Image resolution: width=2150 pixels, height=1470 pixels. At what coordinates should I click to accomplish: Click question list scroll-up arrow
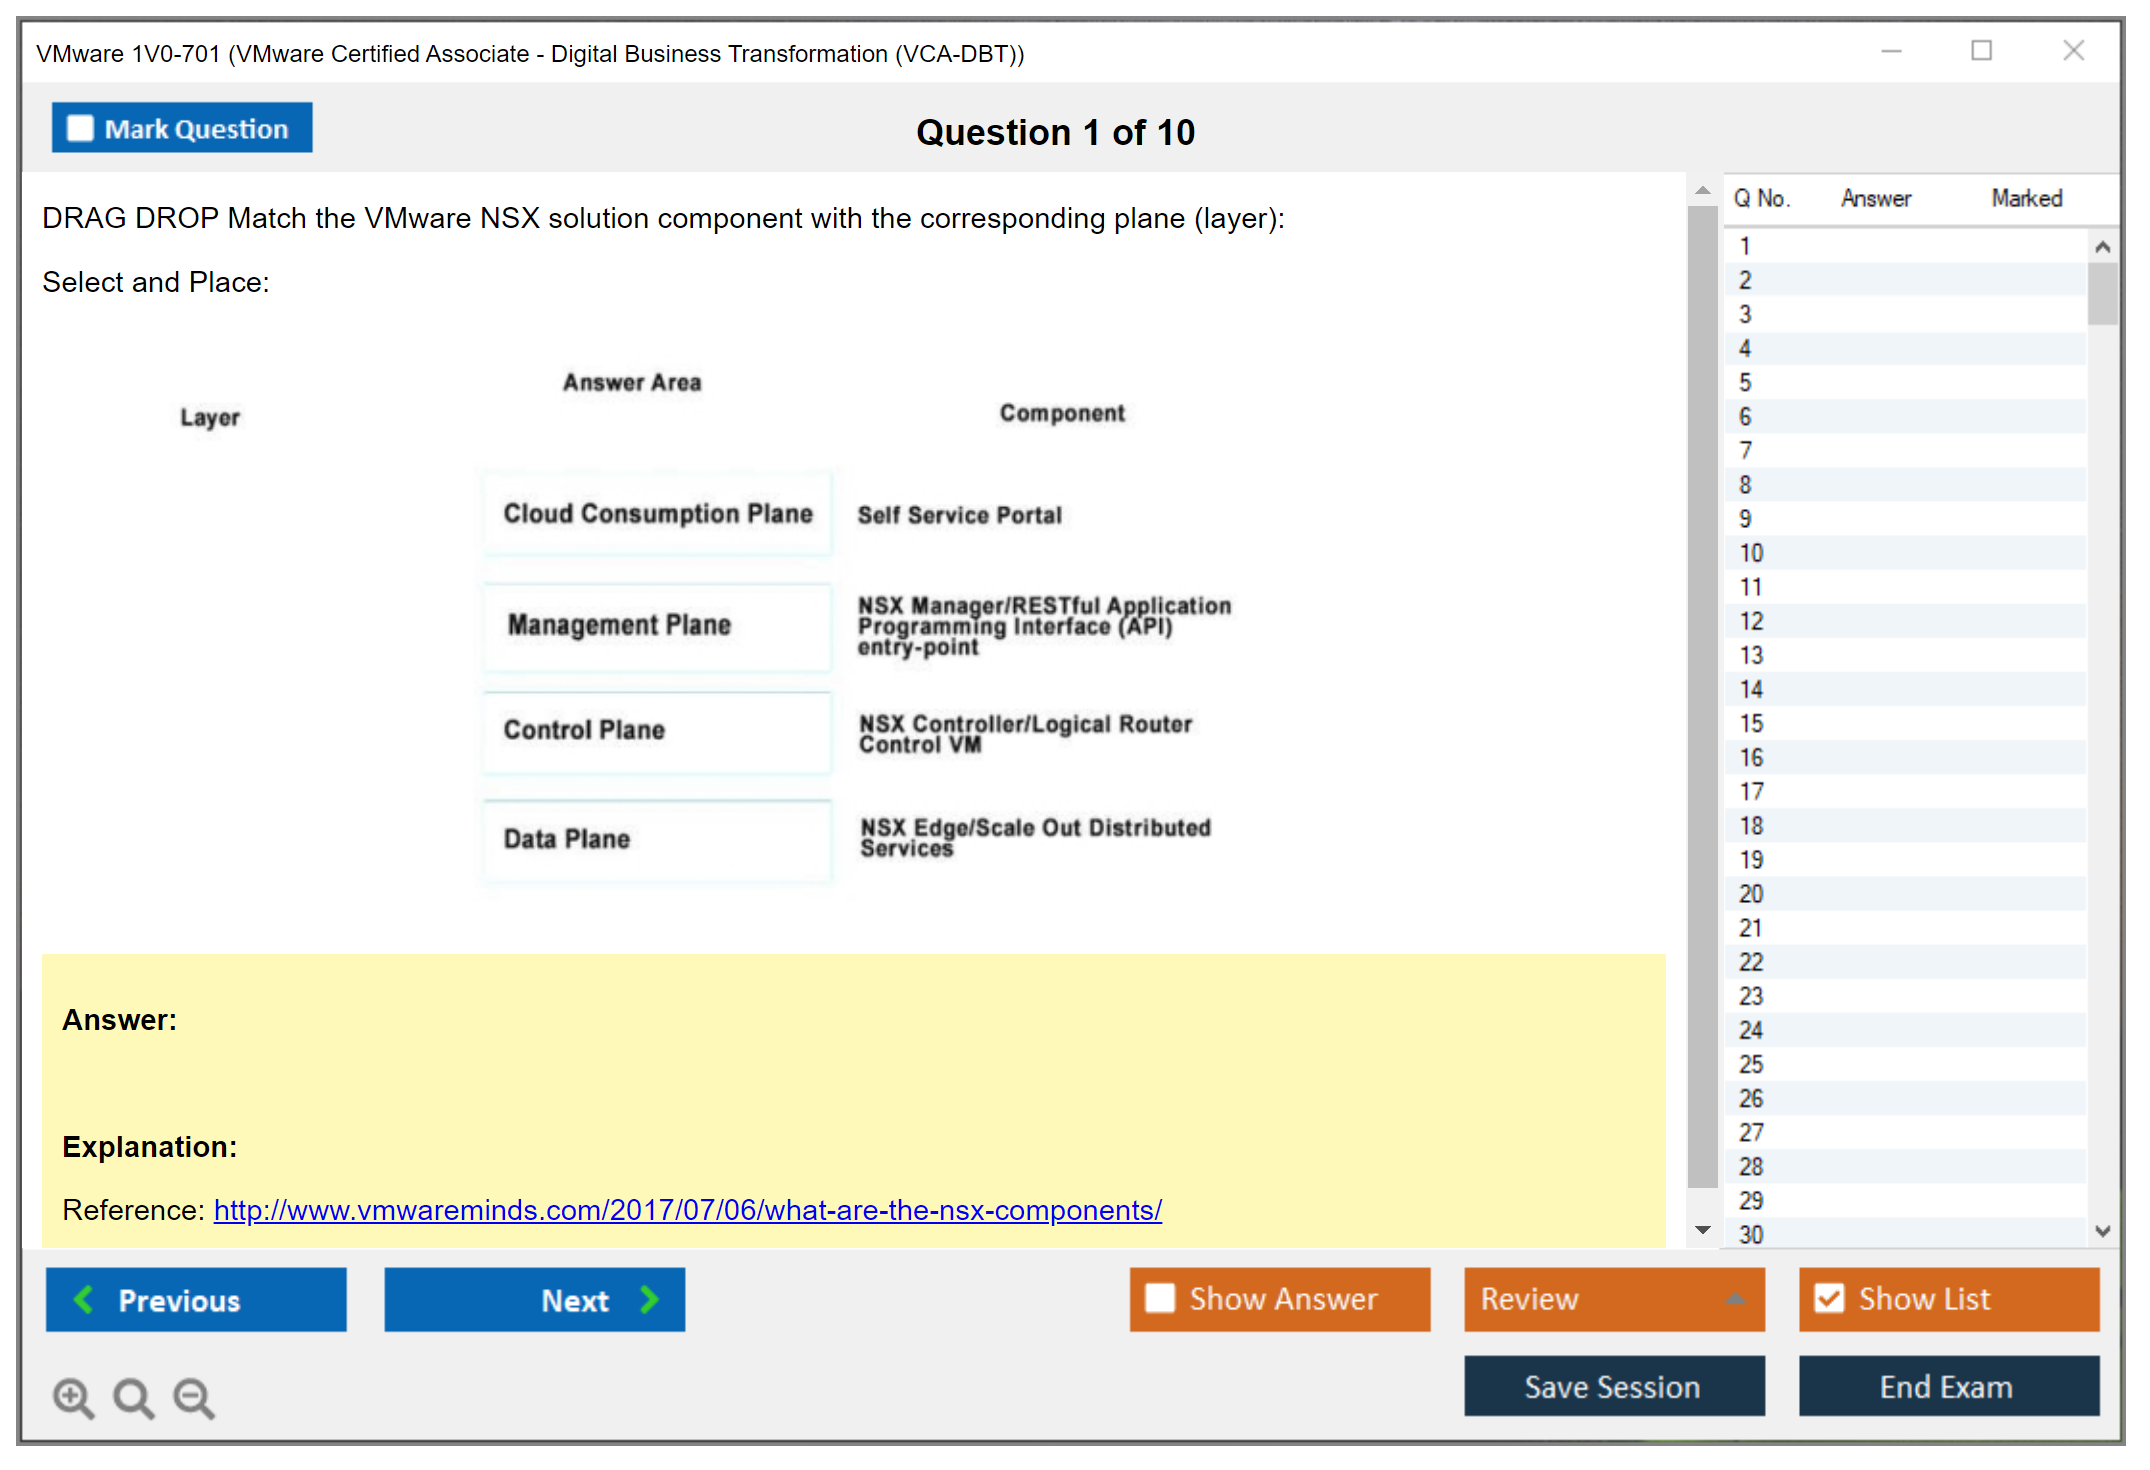[x=2102, y=247]
